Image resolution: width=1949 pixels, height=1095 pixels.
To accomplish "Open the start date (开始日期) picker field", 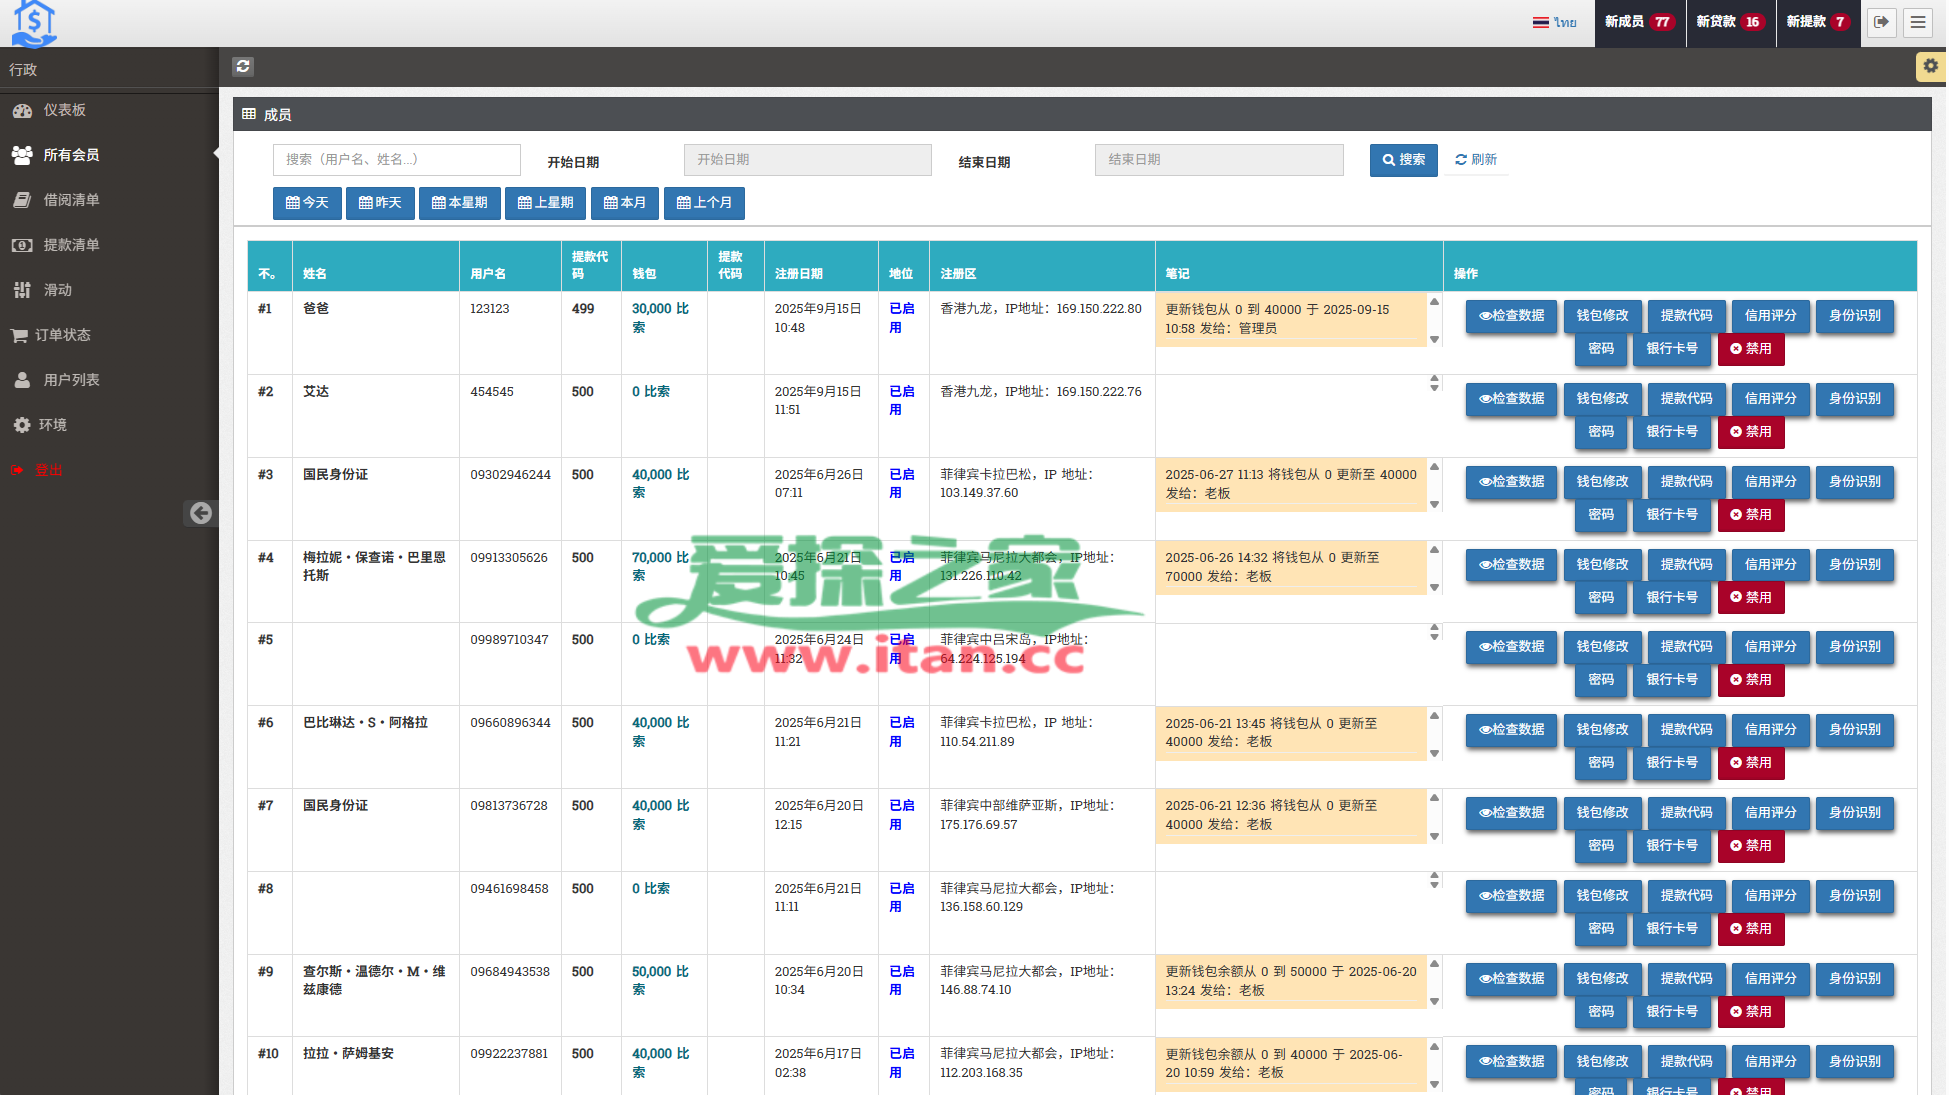I will point(807,160).
